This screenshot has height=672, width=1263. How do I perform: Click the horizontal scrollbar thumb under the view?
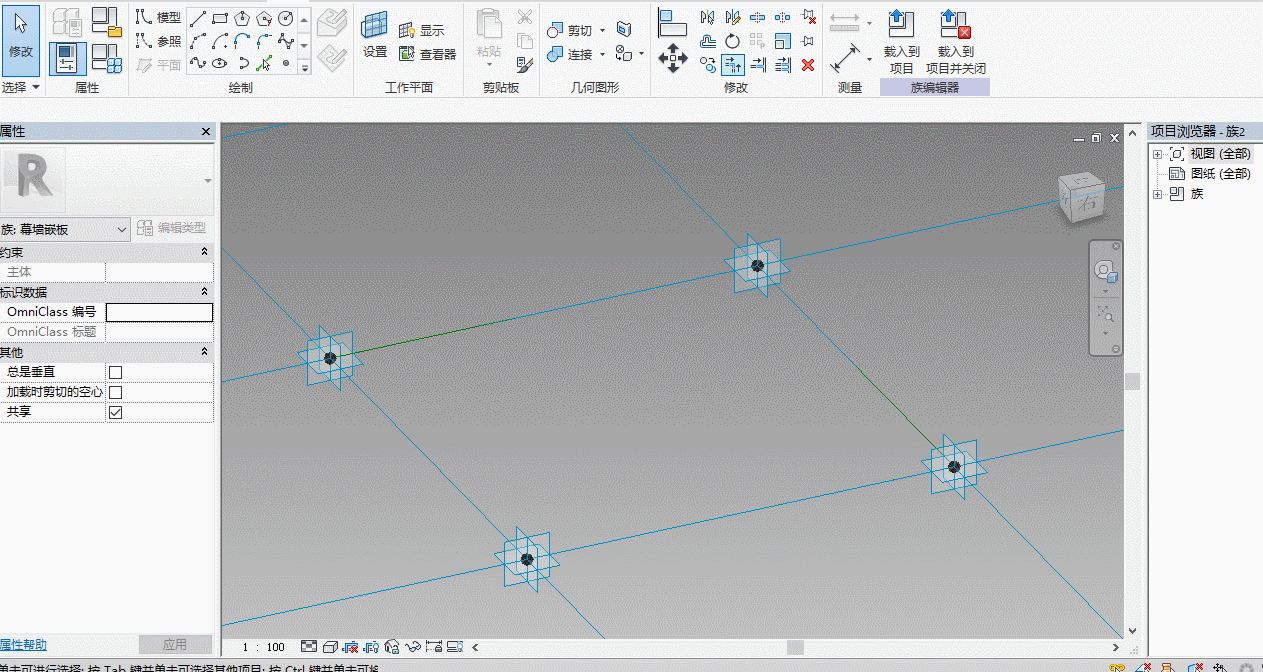click(x=795, y=647)
